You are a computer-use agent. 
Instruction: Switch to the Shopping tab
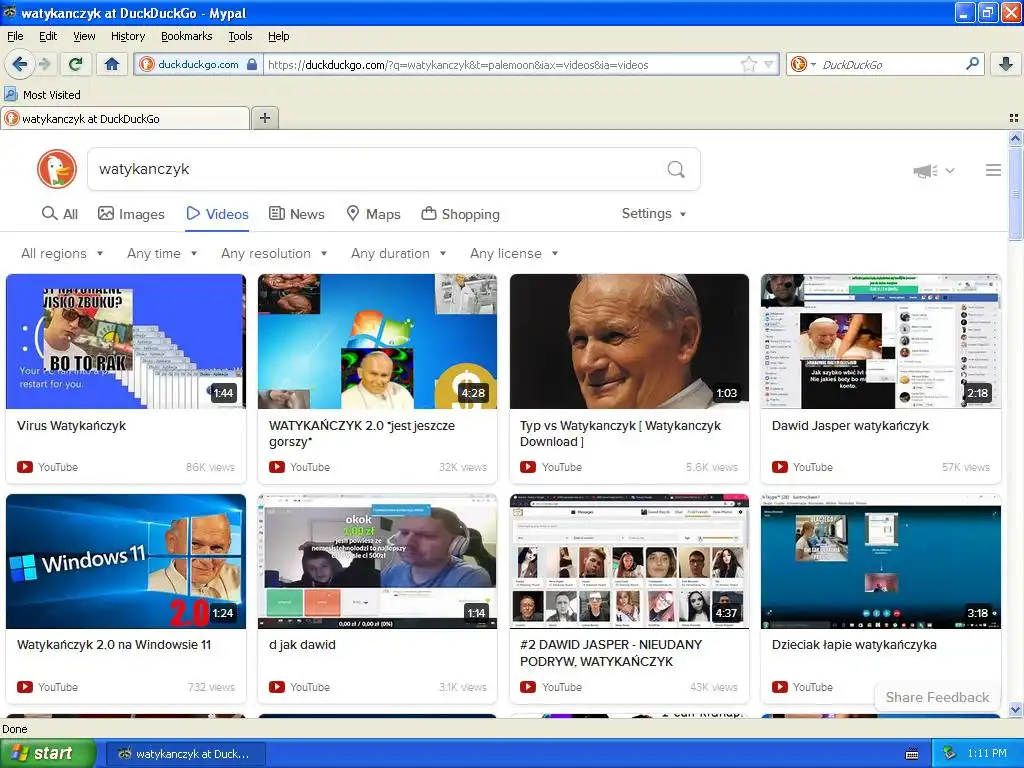pyautogui.click(x=461, y=214)
